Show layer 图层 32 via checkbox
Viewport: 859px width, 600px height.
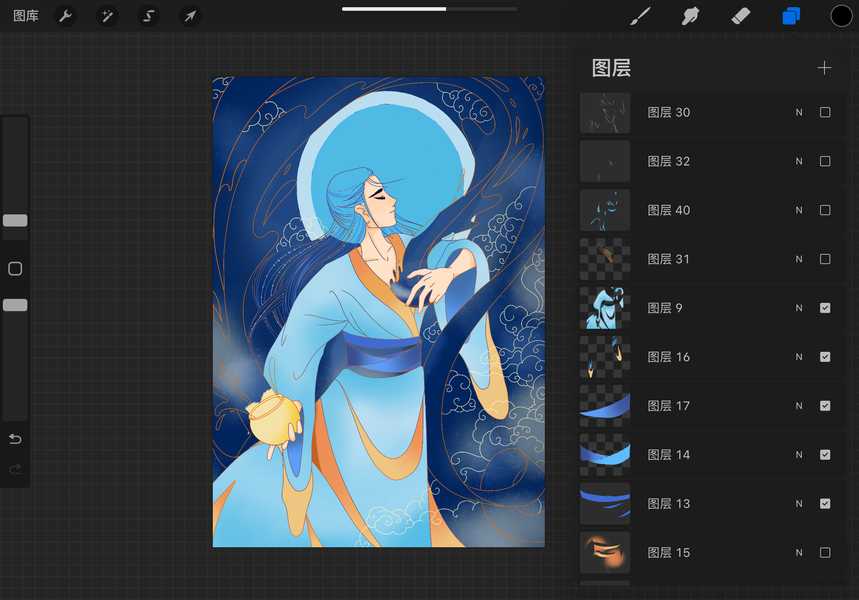point(825,161)
